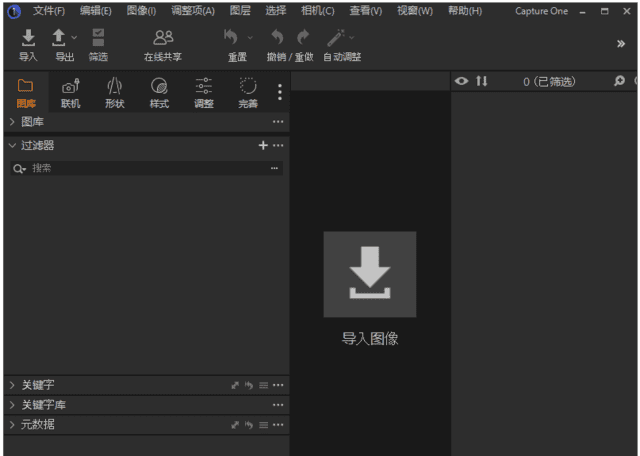This screenshot has width=640, height=456.
Task: Expand the 元数据 panel chevron
Action: [x=12, y=425]
